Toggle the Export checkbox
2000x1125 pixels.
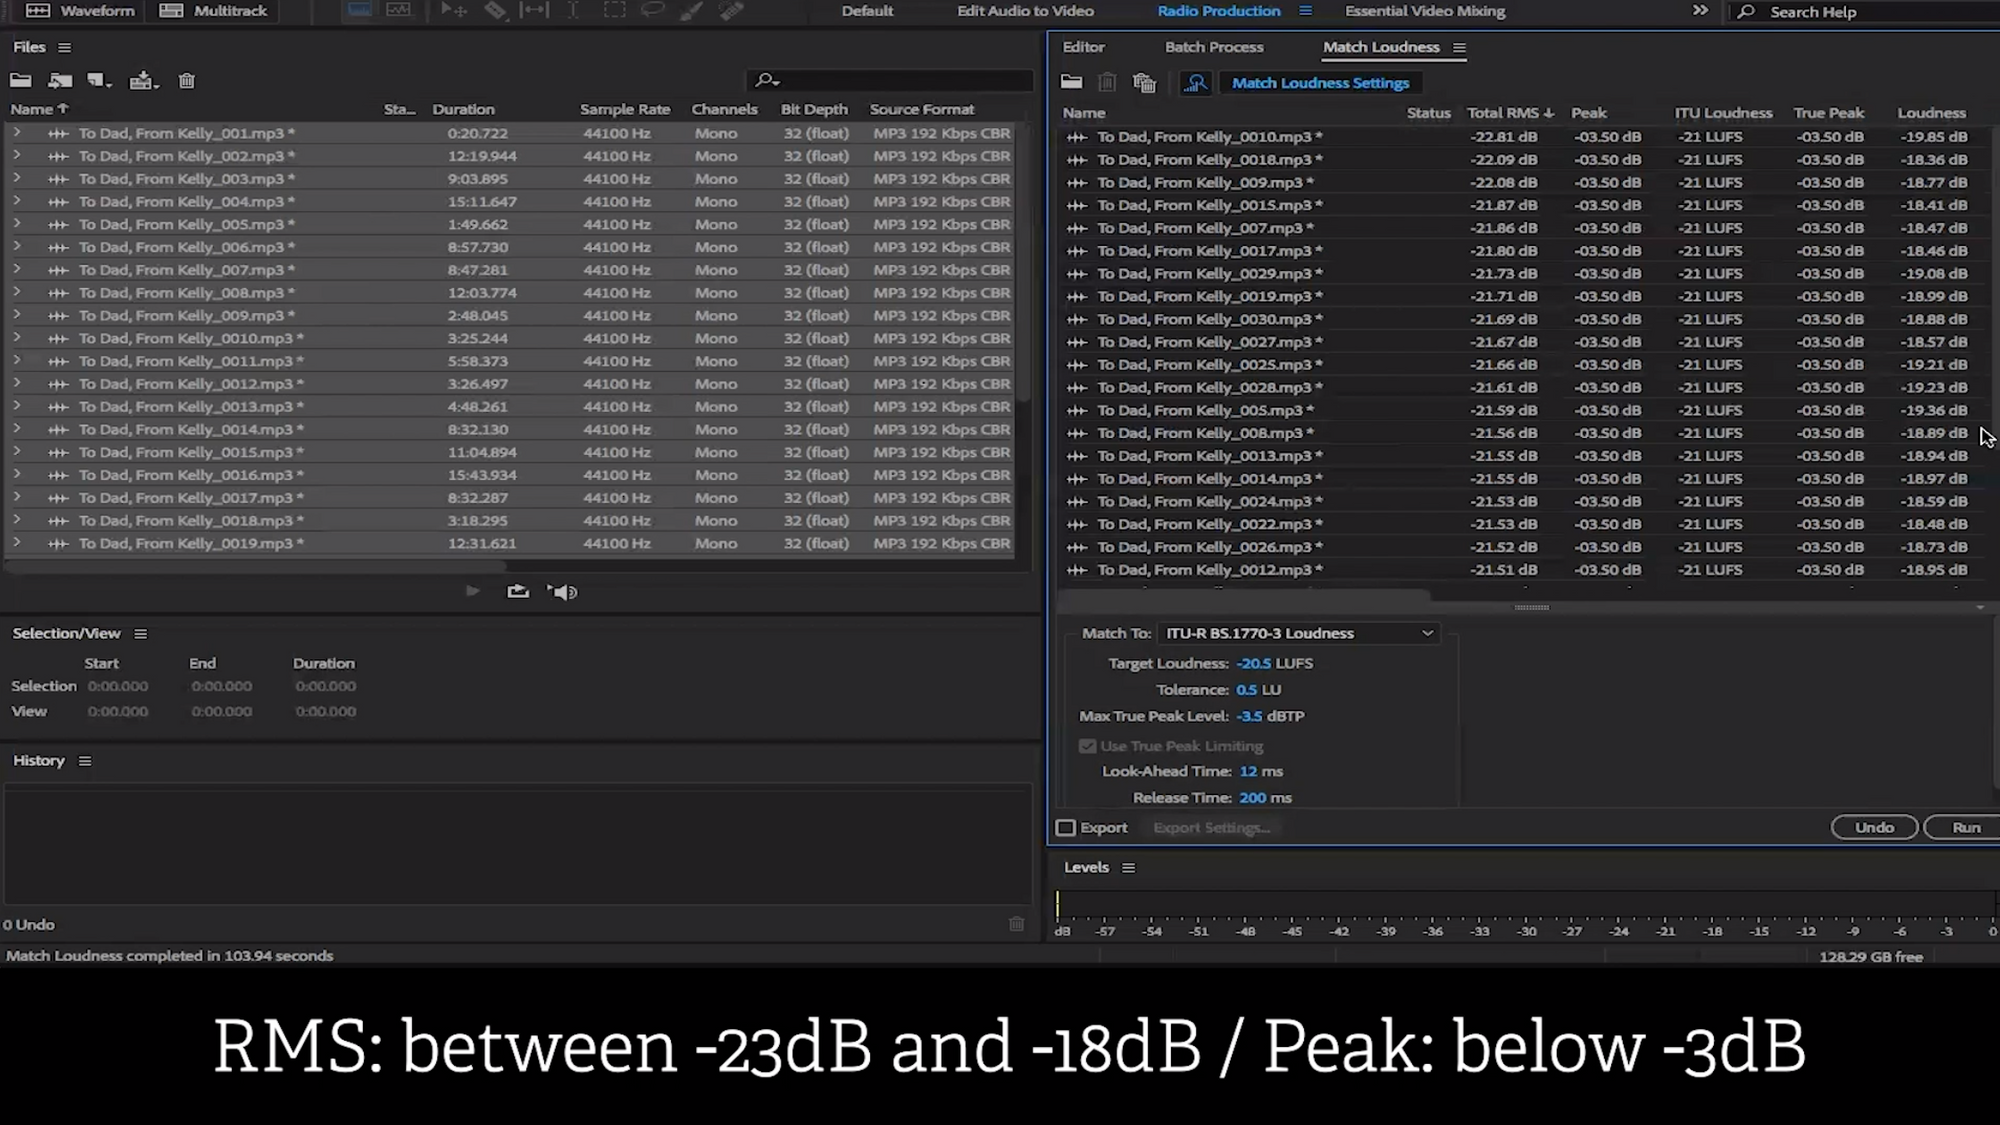pyautogui.click(x=1066, y=828)
